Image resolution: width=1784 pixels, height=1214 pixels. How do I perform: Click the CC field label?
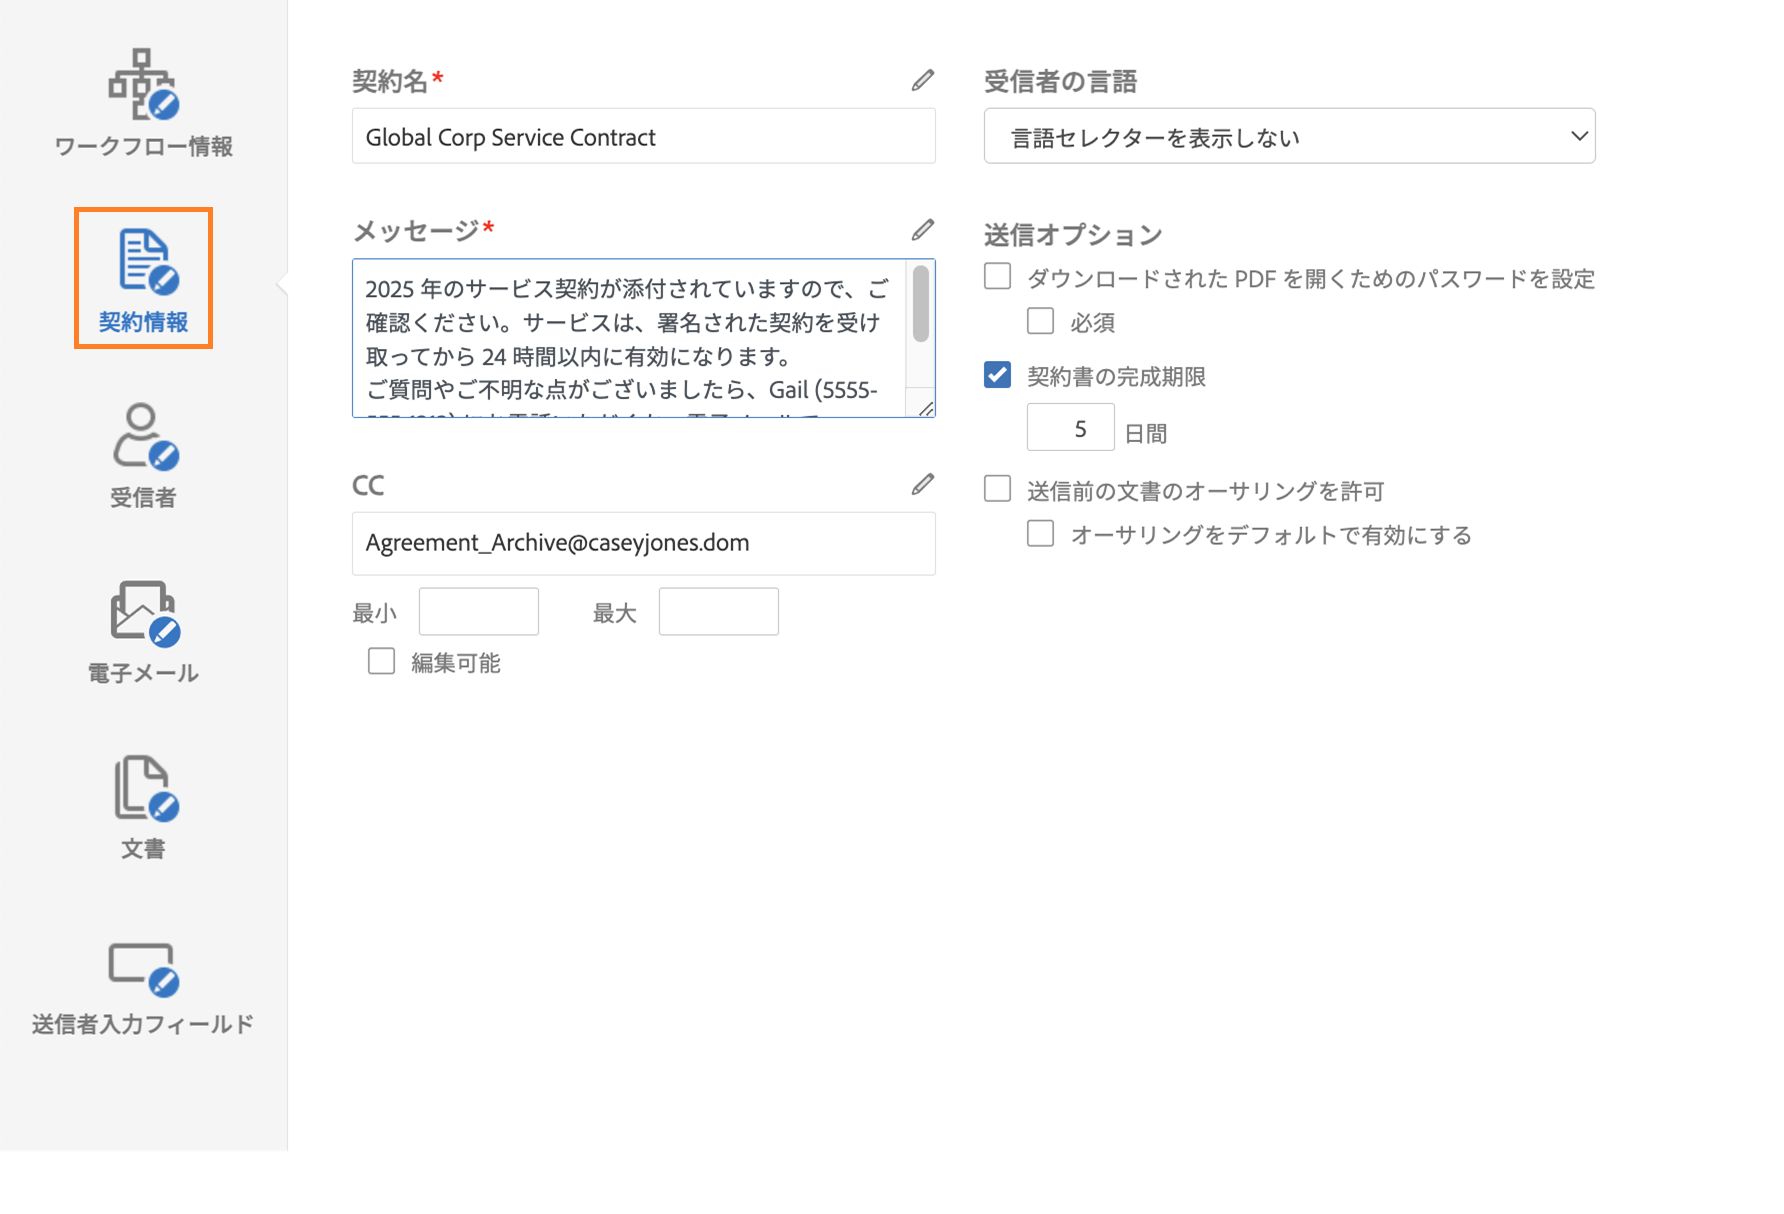[368, 485]
